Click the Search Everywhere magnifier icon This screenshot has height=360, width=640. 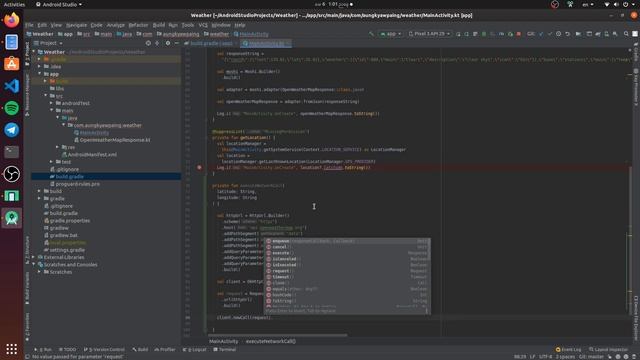point(626,34)
